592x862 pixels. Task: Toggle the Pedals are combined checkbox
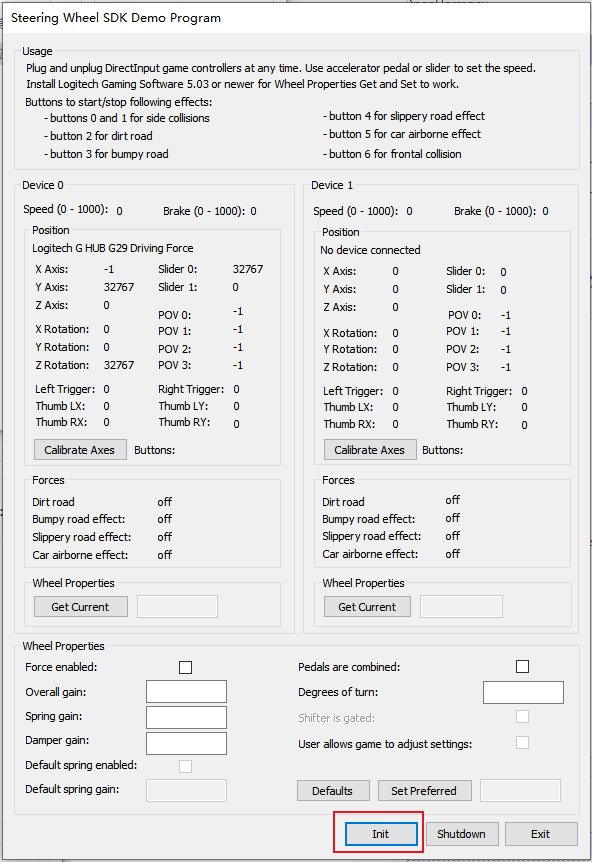pos(523,666)
